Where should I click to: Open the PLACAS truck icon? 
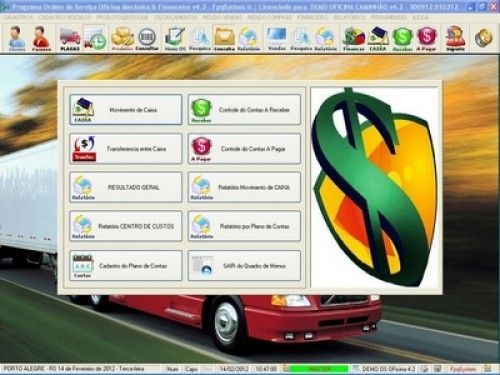(x=70, y=38)
